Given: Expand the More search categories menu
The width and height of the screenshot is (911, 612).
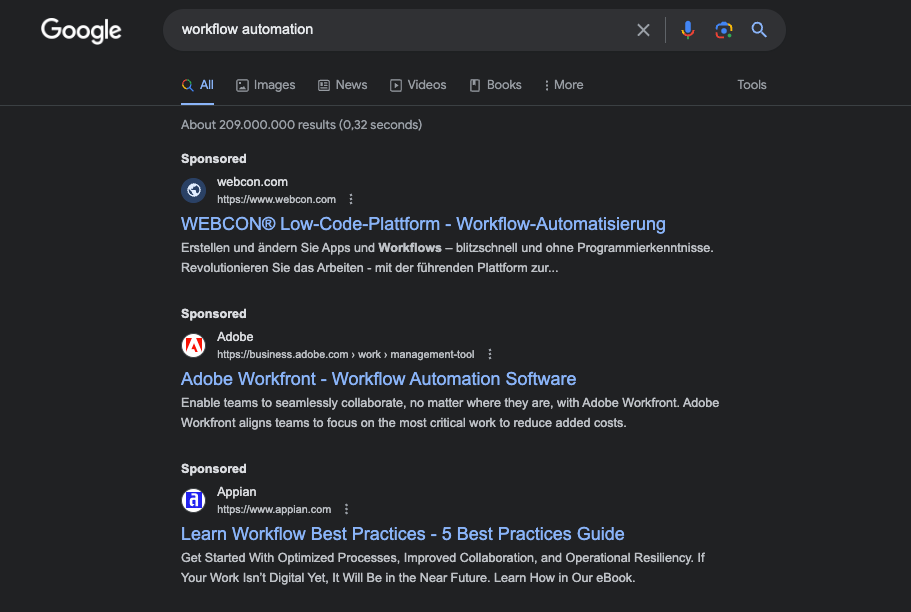Looking at the screenshot, I should click(x=564, y=85).
